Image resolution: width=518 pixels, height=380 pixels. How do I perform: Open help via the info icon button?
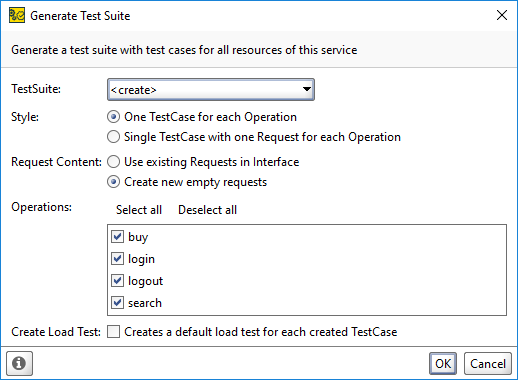pos(19,363)
